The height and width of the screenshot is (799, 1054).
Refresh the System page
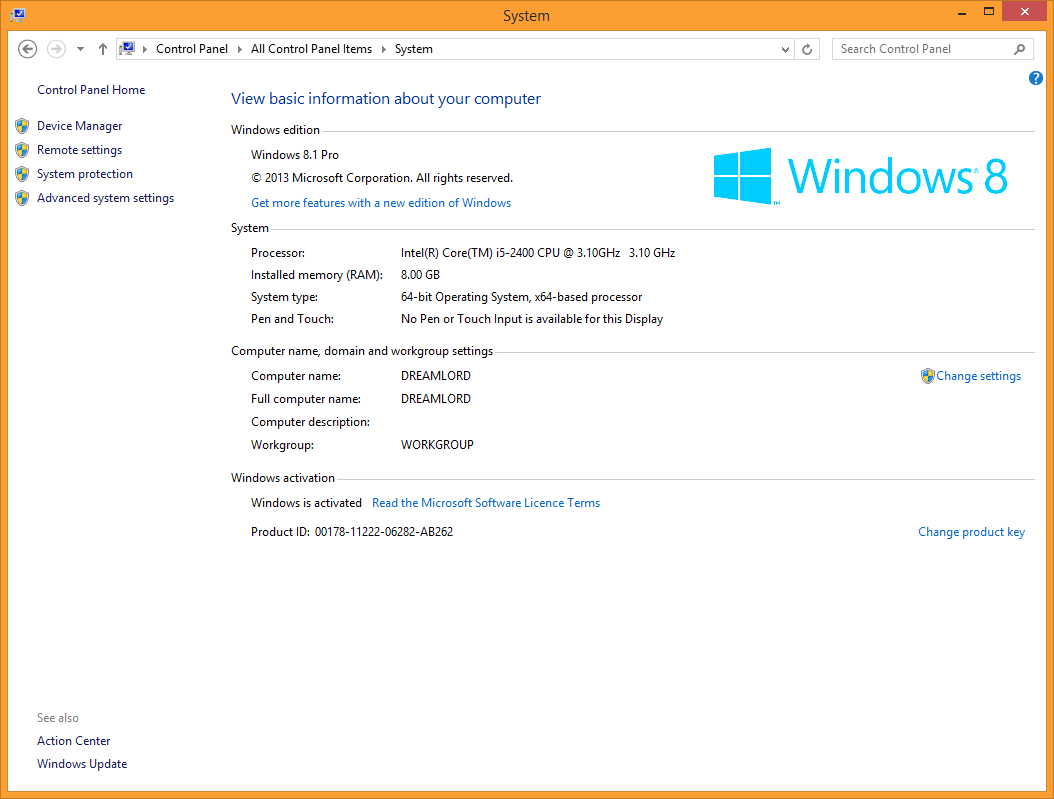807,49
